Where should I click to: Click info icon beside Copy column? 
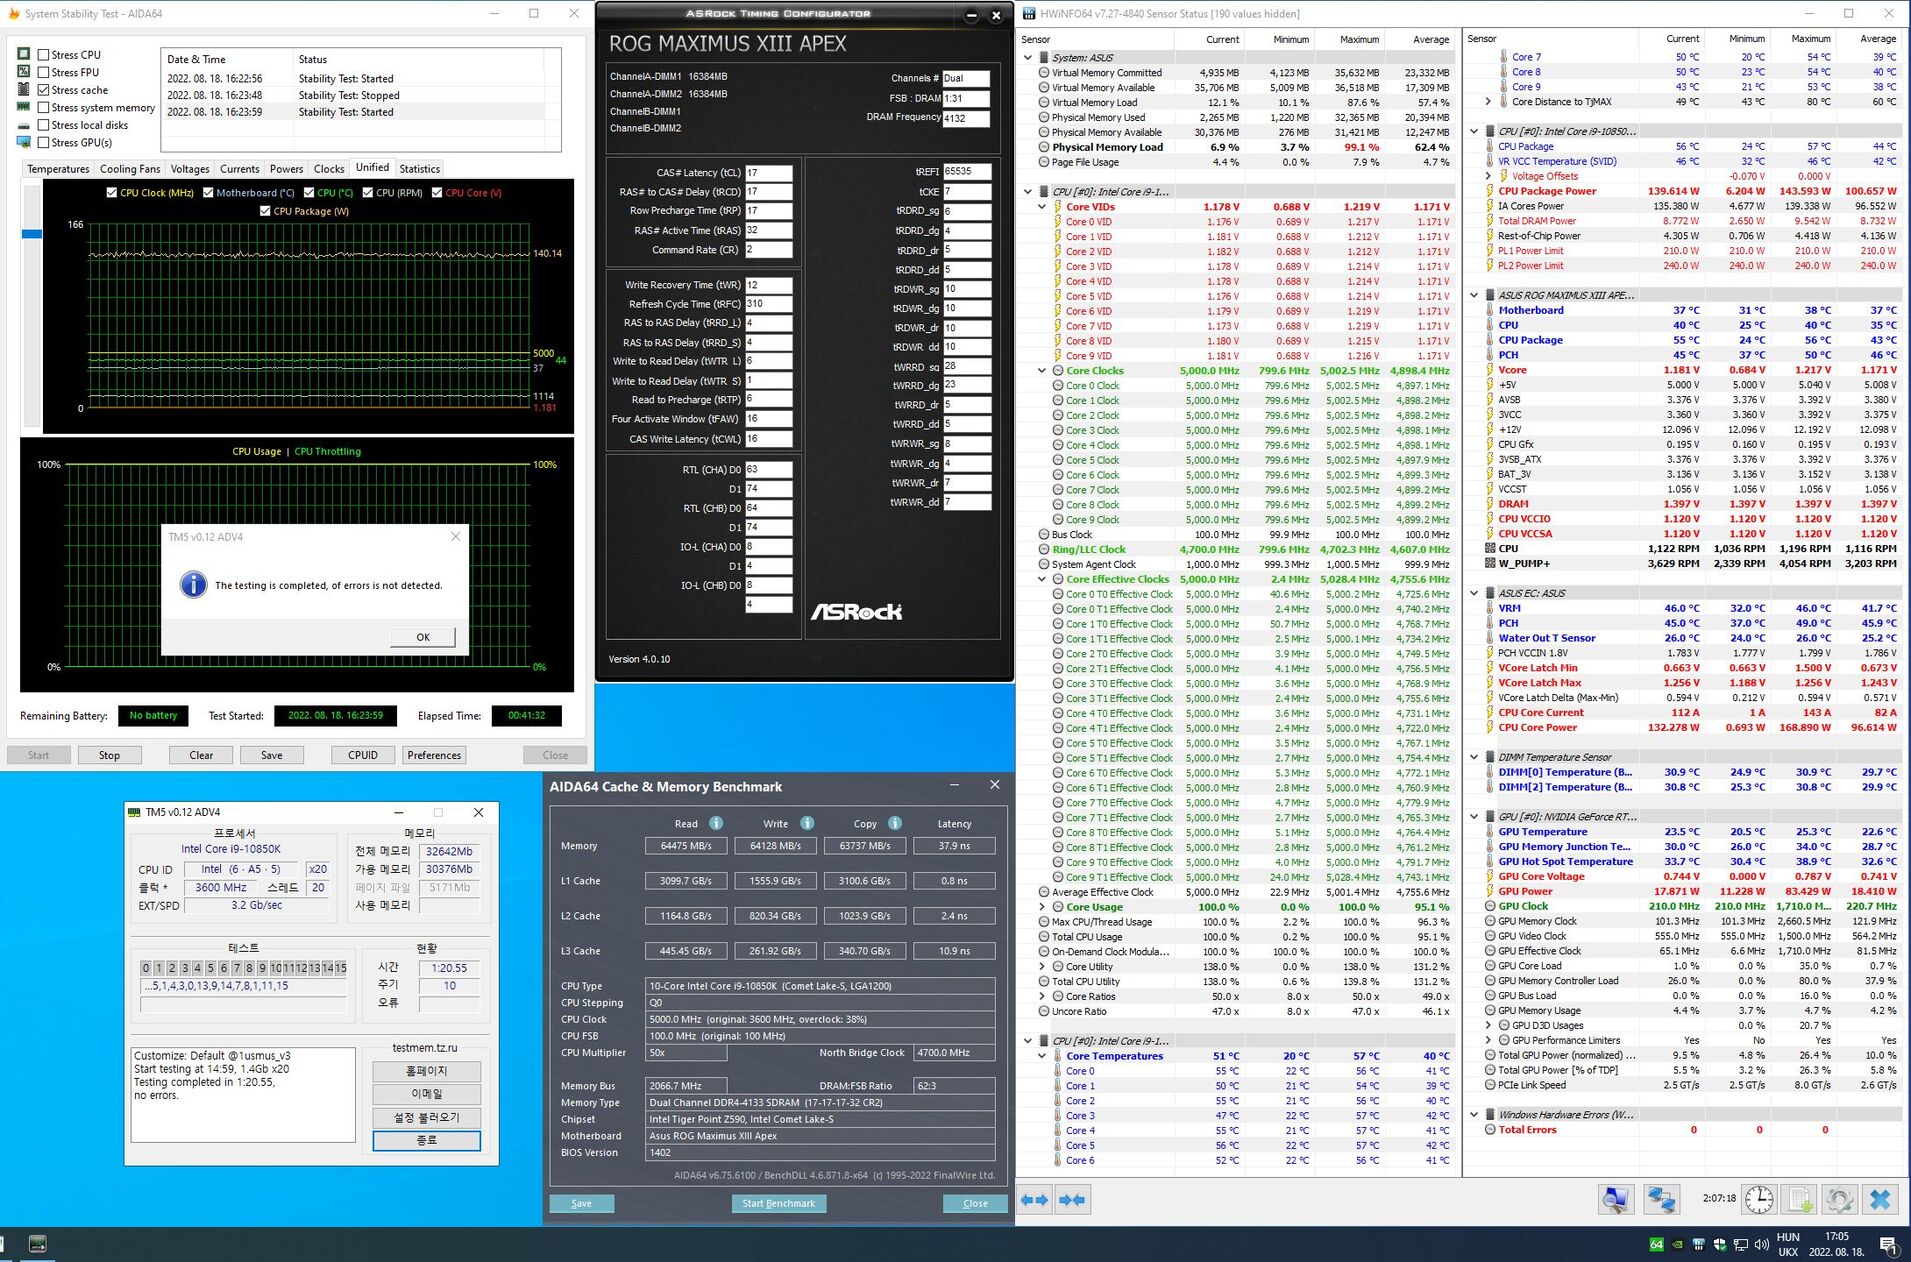(895, 823)
